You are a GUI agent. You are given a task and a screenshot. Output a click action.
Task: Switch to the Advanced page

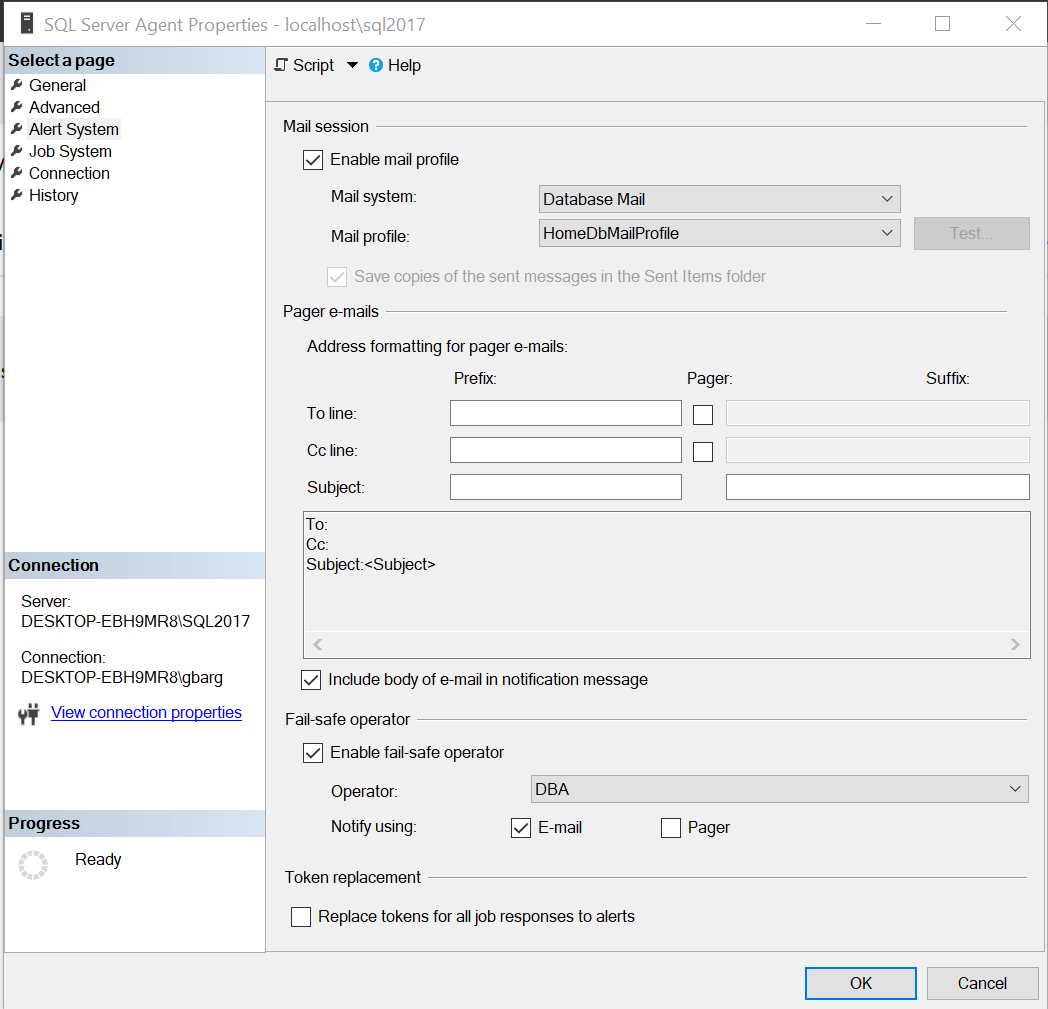tap(64, 107)
